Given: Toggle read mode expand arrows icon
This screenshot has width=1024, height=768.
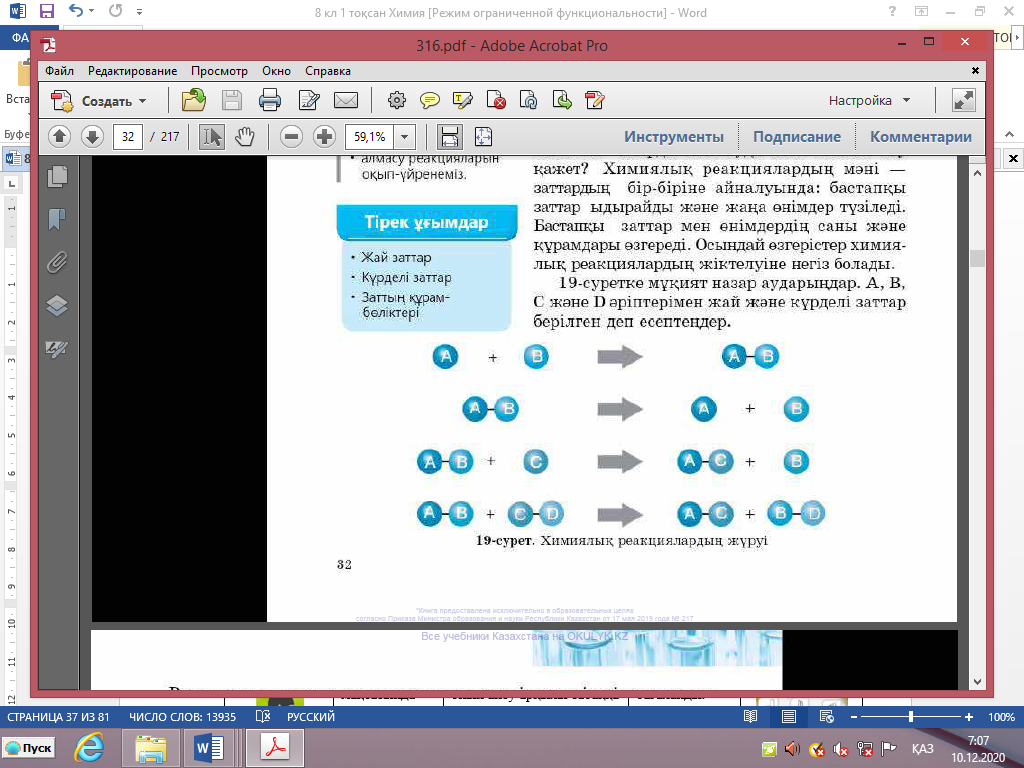Looking at the screenshot, I should pos(964,101).
